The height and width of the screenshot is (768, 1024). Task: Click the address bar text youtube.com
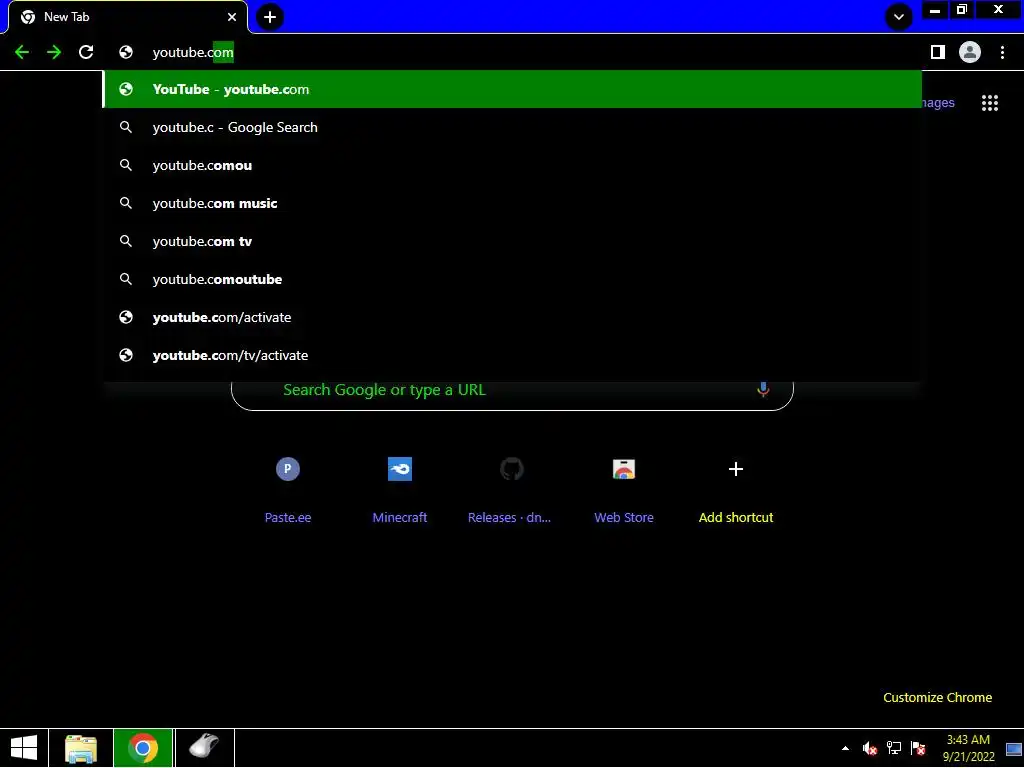193,52
